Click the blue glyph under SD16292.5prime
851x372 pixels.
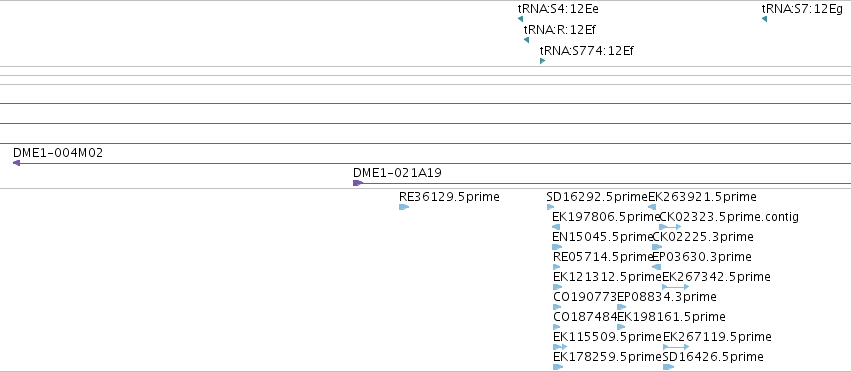click(x=550, y=207)
